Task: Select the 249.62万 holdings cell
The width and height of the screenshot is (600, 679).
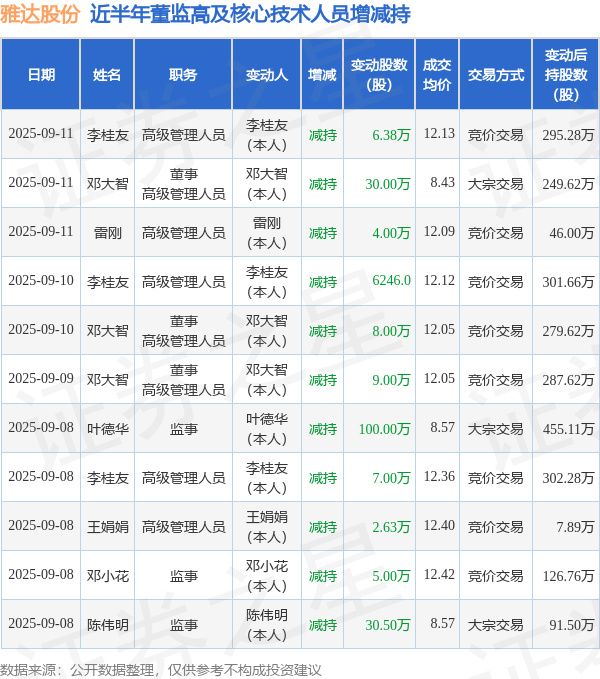Action: (568, 184)
